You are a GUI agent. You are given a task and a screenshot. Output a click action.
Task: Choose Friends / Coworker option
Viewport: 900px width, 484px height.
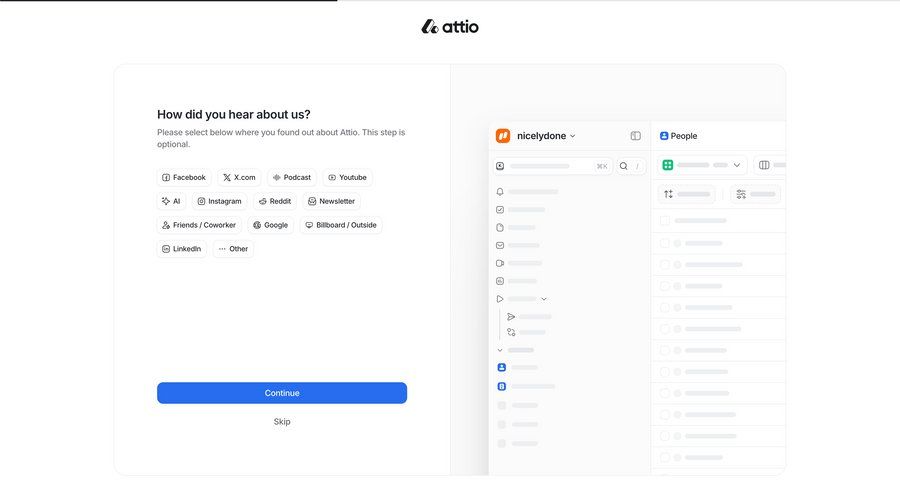[199, 225]
